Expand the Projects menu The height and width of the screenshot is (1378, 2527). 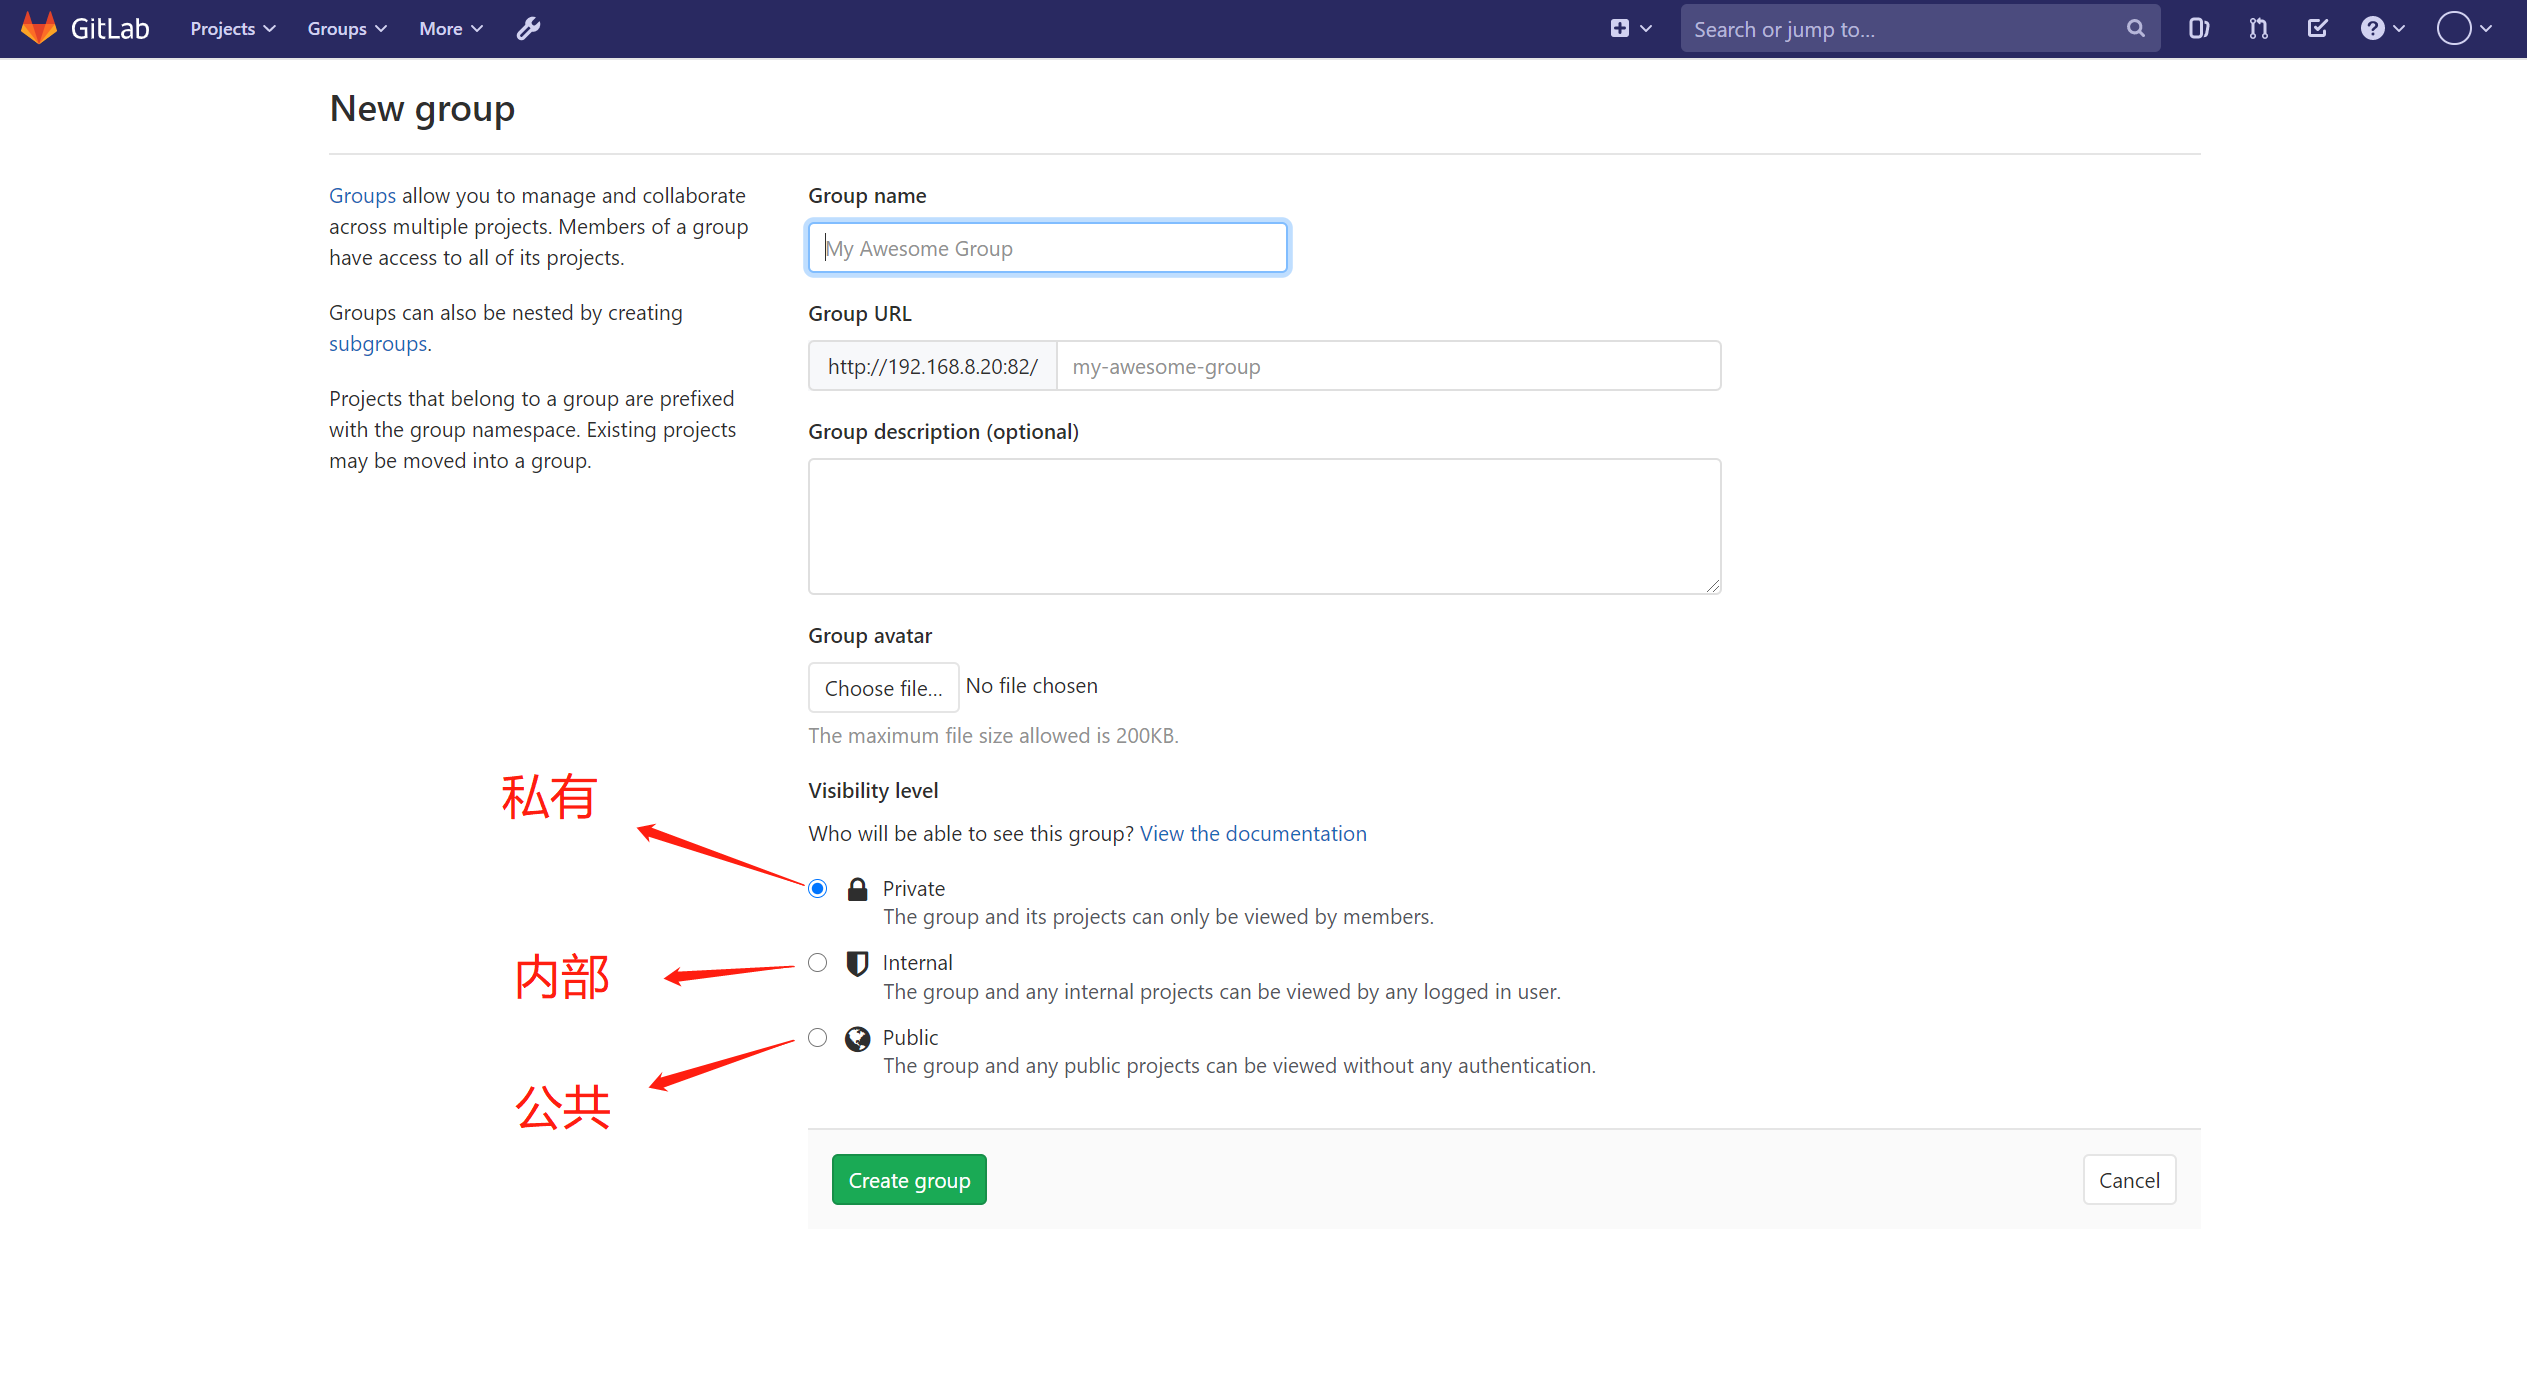click(x=232, y=29)
